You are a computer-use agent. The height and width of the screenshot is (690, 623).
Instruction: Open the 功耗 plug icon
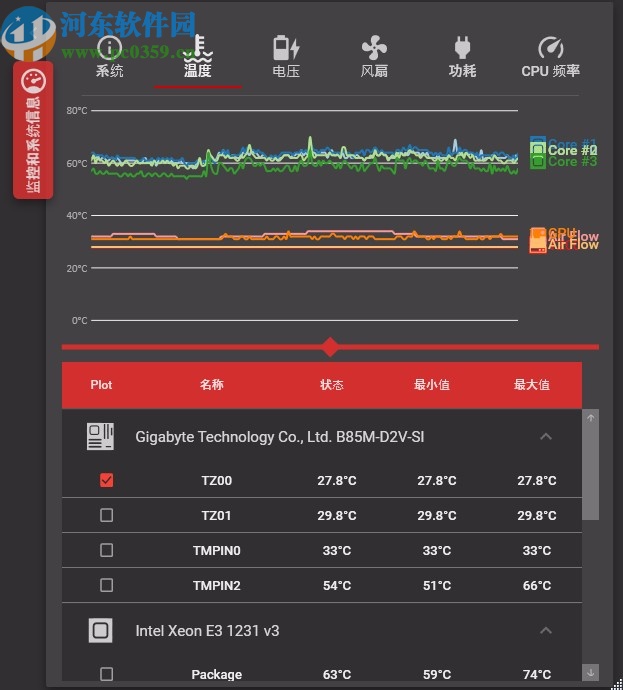coord(462,48)
